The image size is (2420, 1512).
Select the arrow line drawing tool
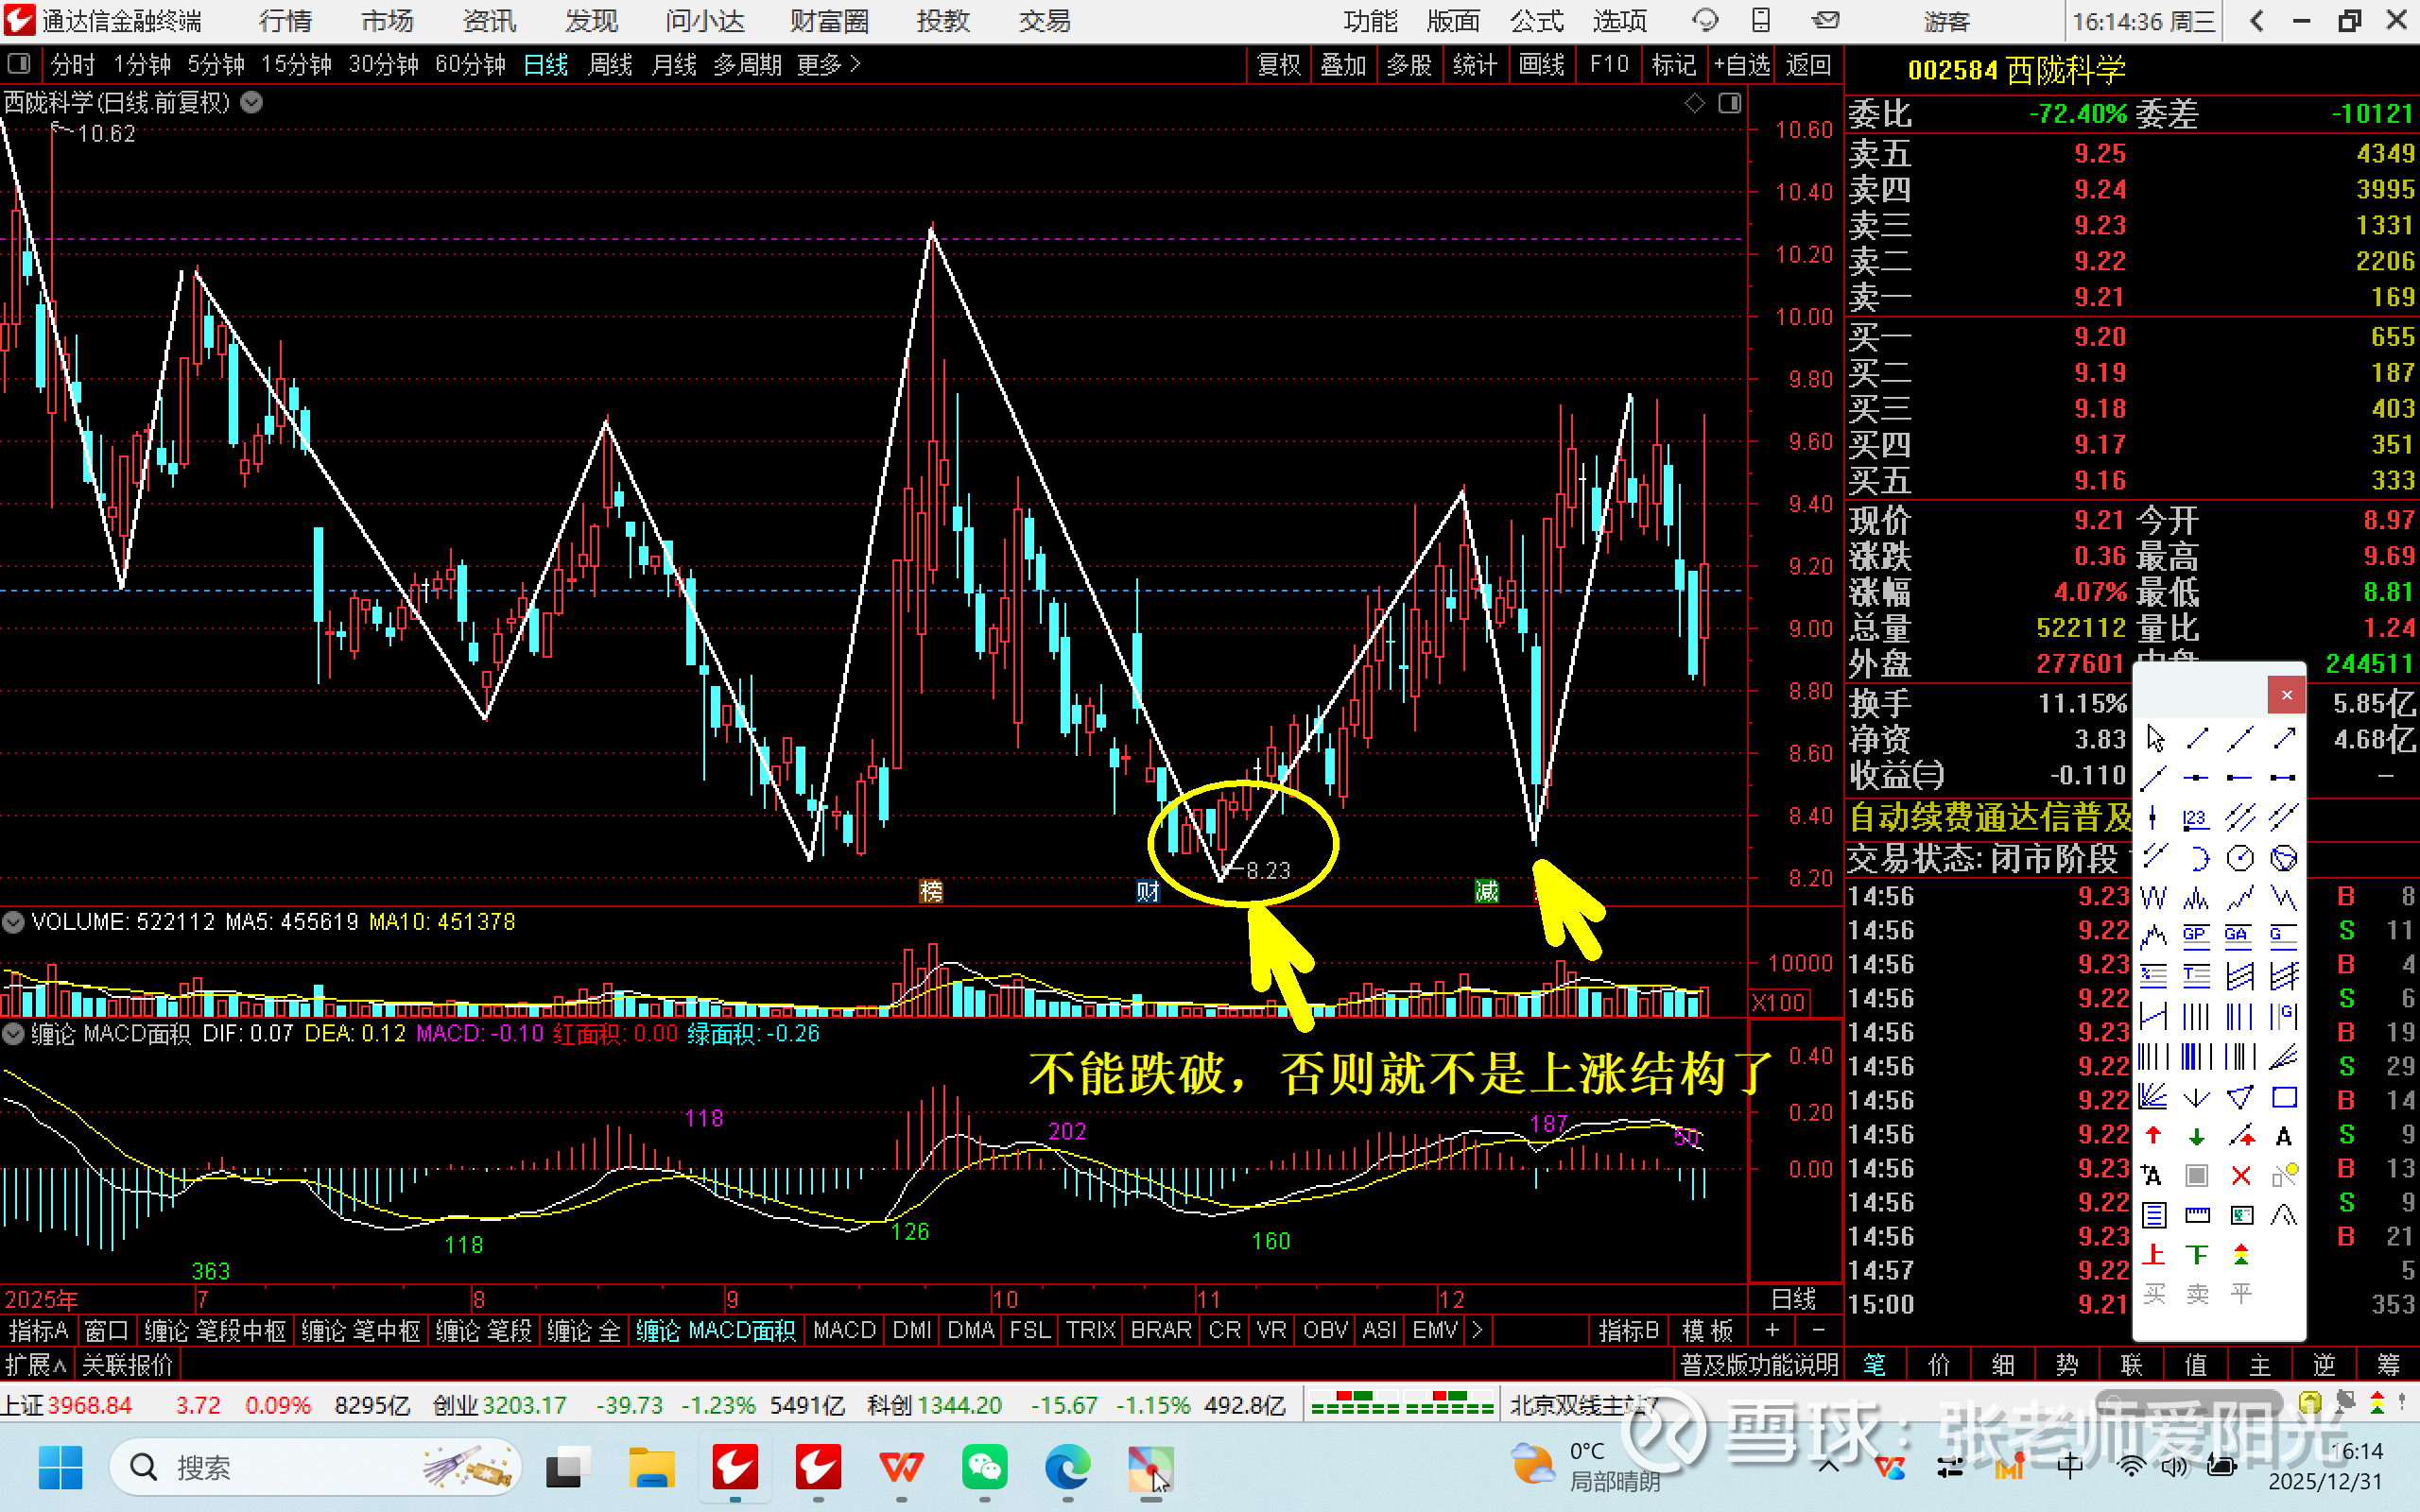tap(2284, 738)
